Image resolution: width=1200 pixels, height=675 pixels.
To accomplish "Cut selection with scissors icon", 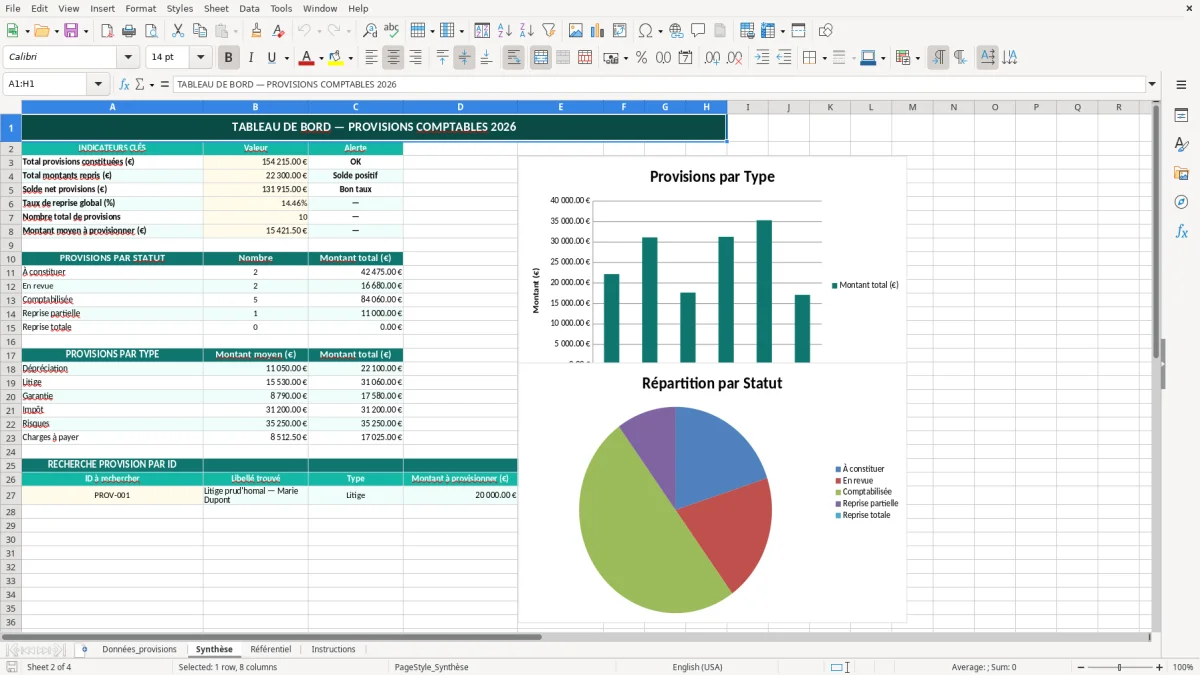I will click(x=177, y=31).
